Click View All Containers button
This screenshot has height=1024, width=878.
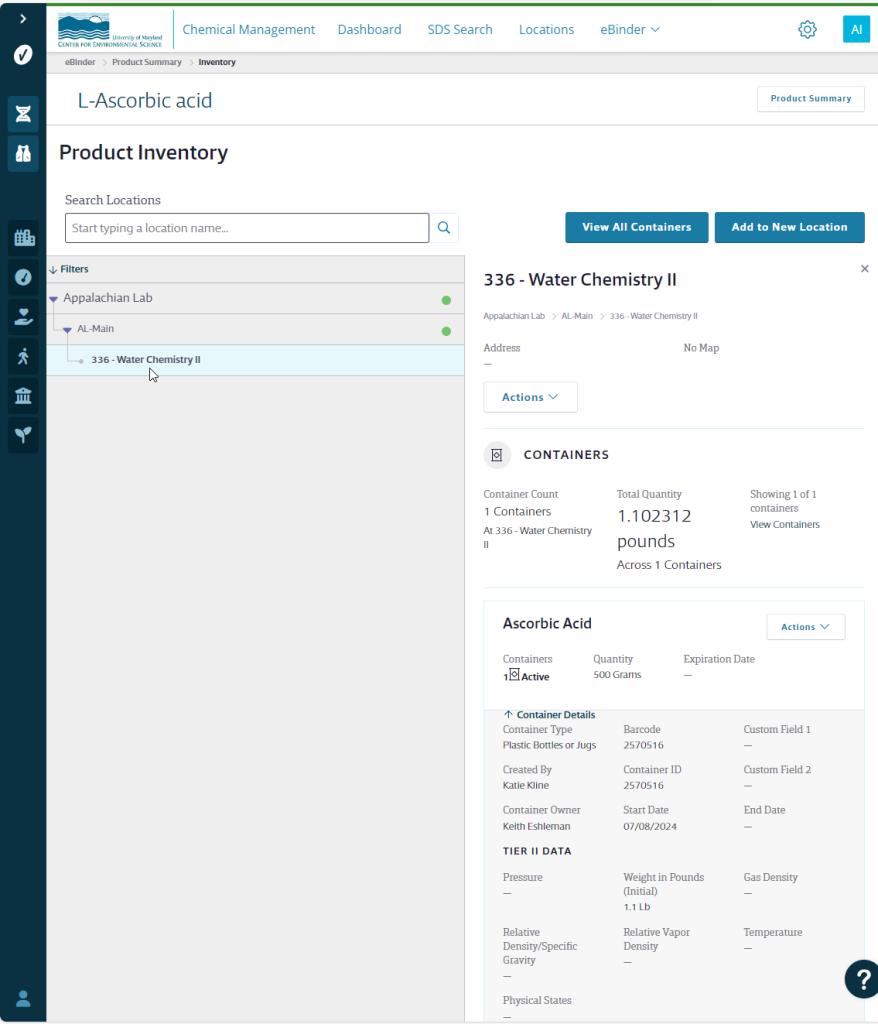click(636, 227)
